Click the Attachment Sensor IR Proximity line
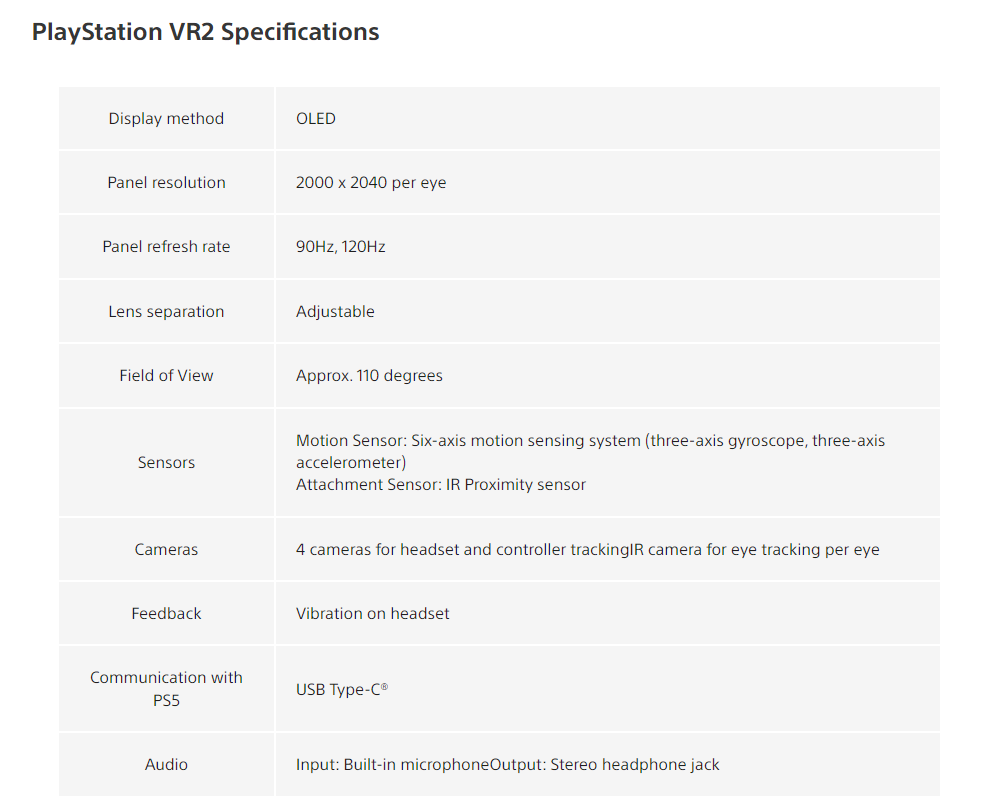The image size is (998, 801). [x=441, y=485]
